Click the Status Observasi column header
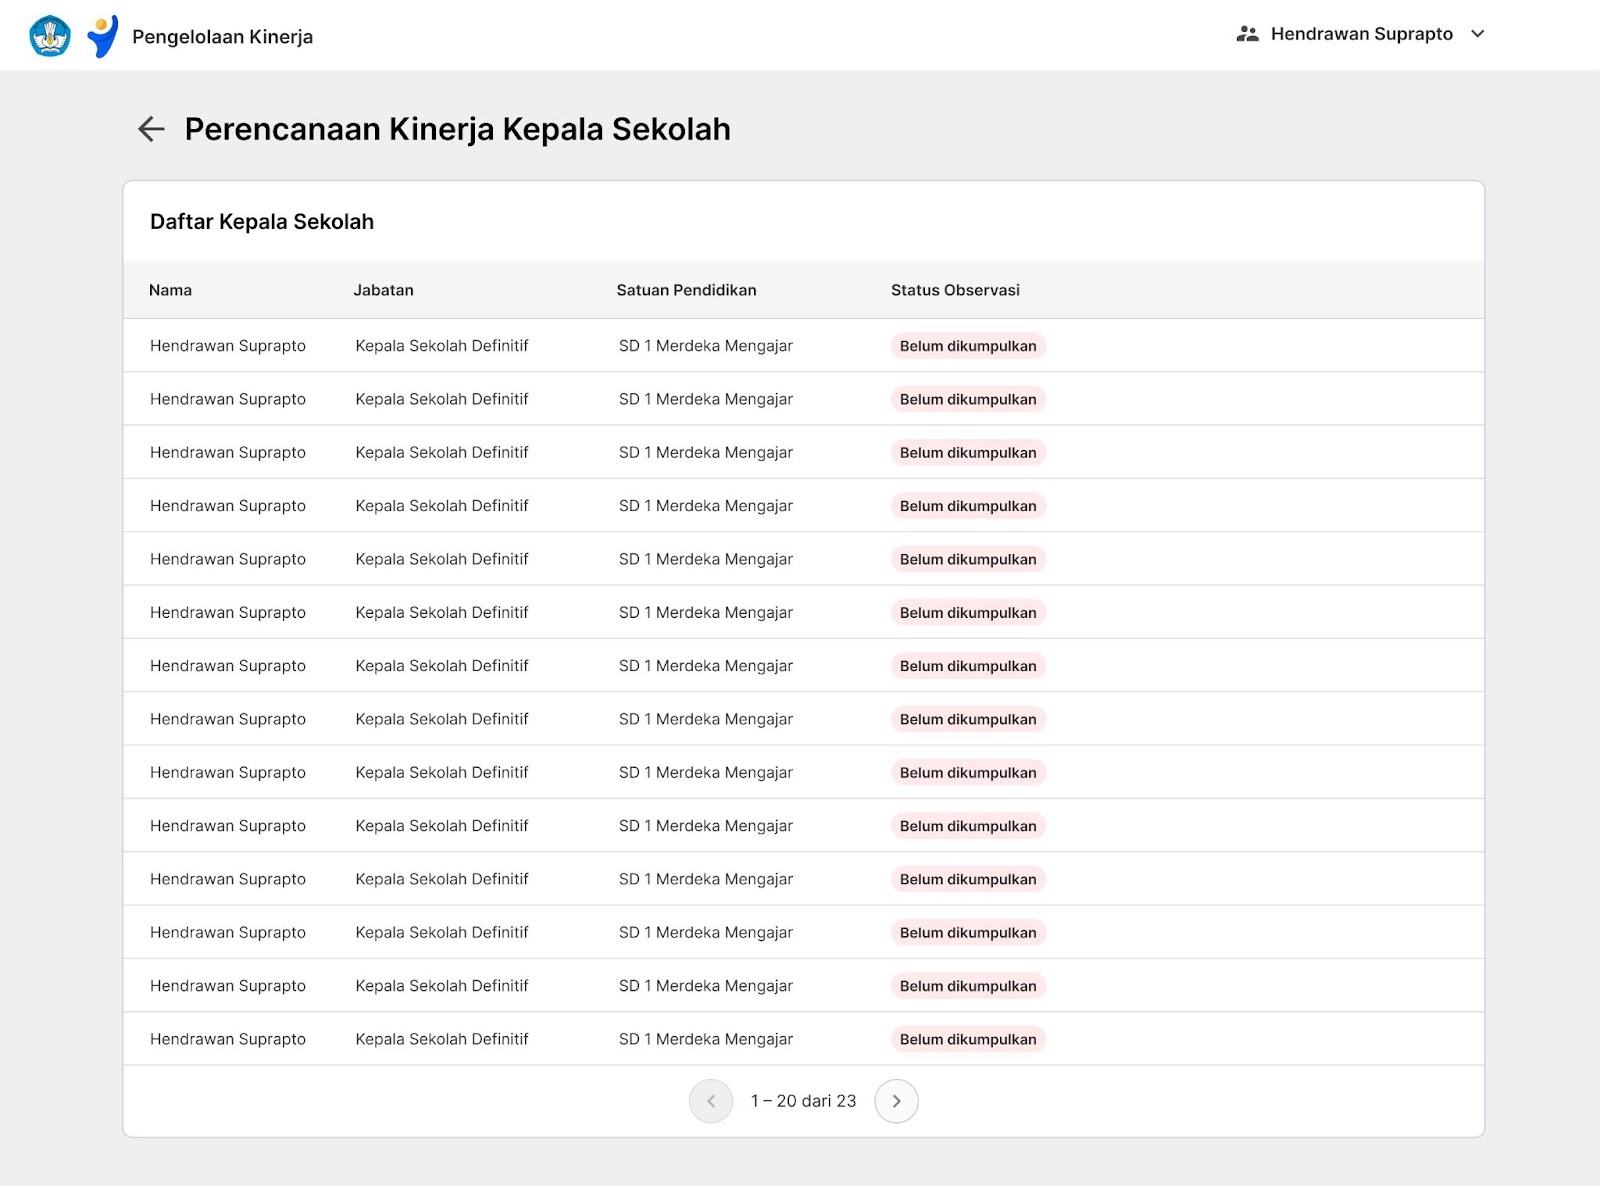The height and width of the screenshot is (1186, 1600). [x=955, y=290]
